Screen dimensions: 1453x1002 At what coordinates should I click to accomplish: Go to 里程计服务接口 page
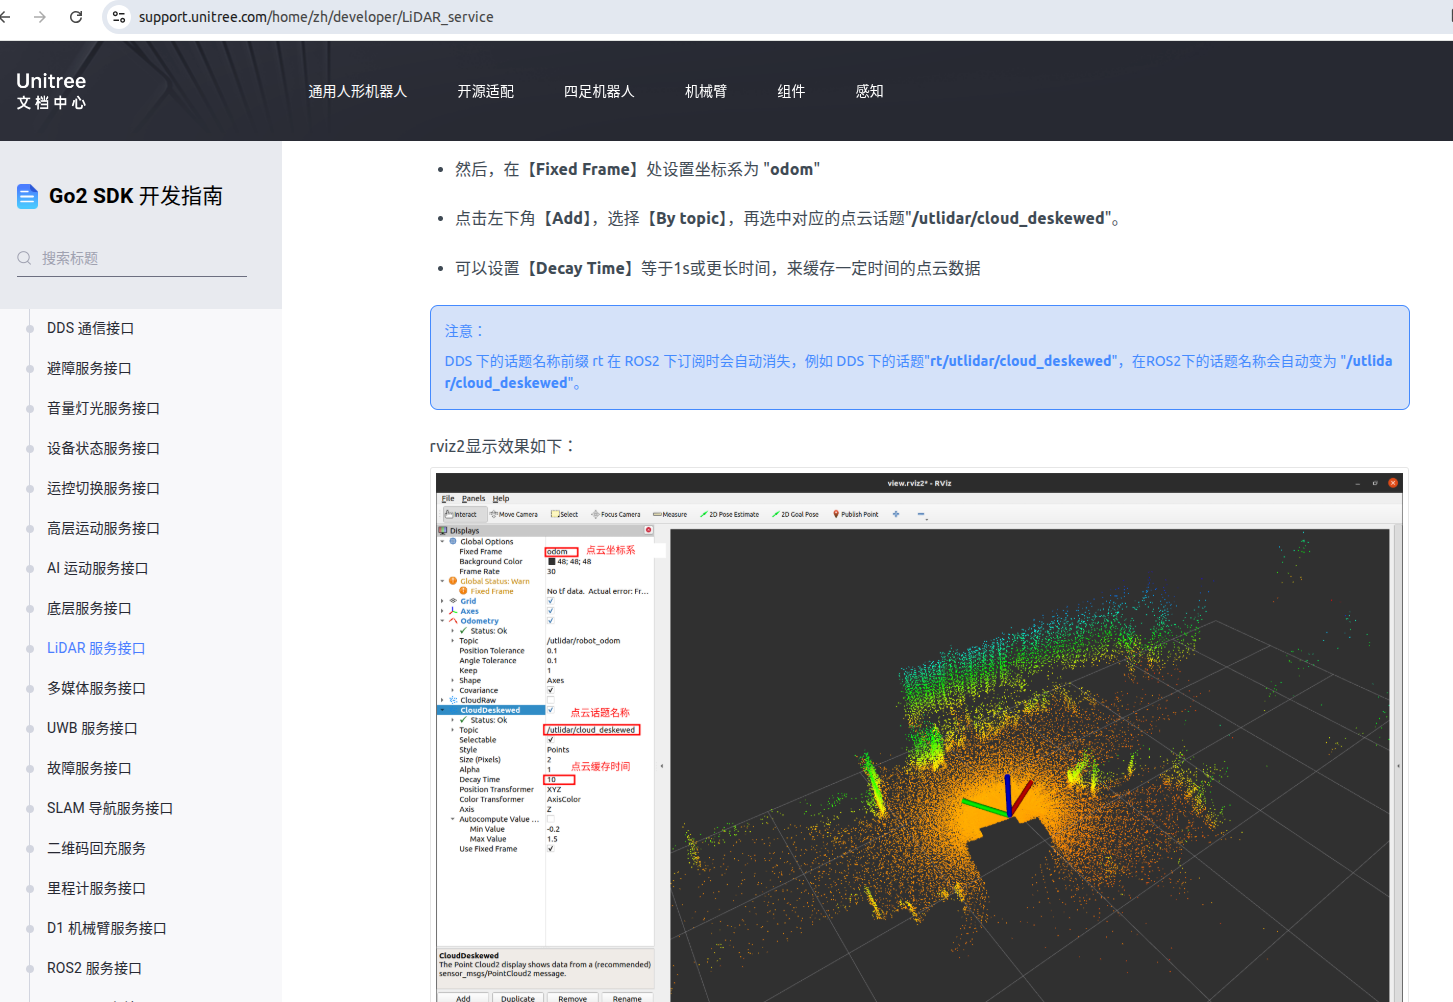[x=96, y=888]
